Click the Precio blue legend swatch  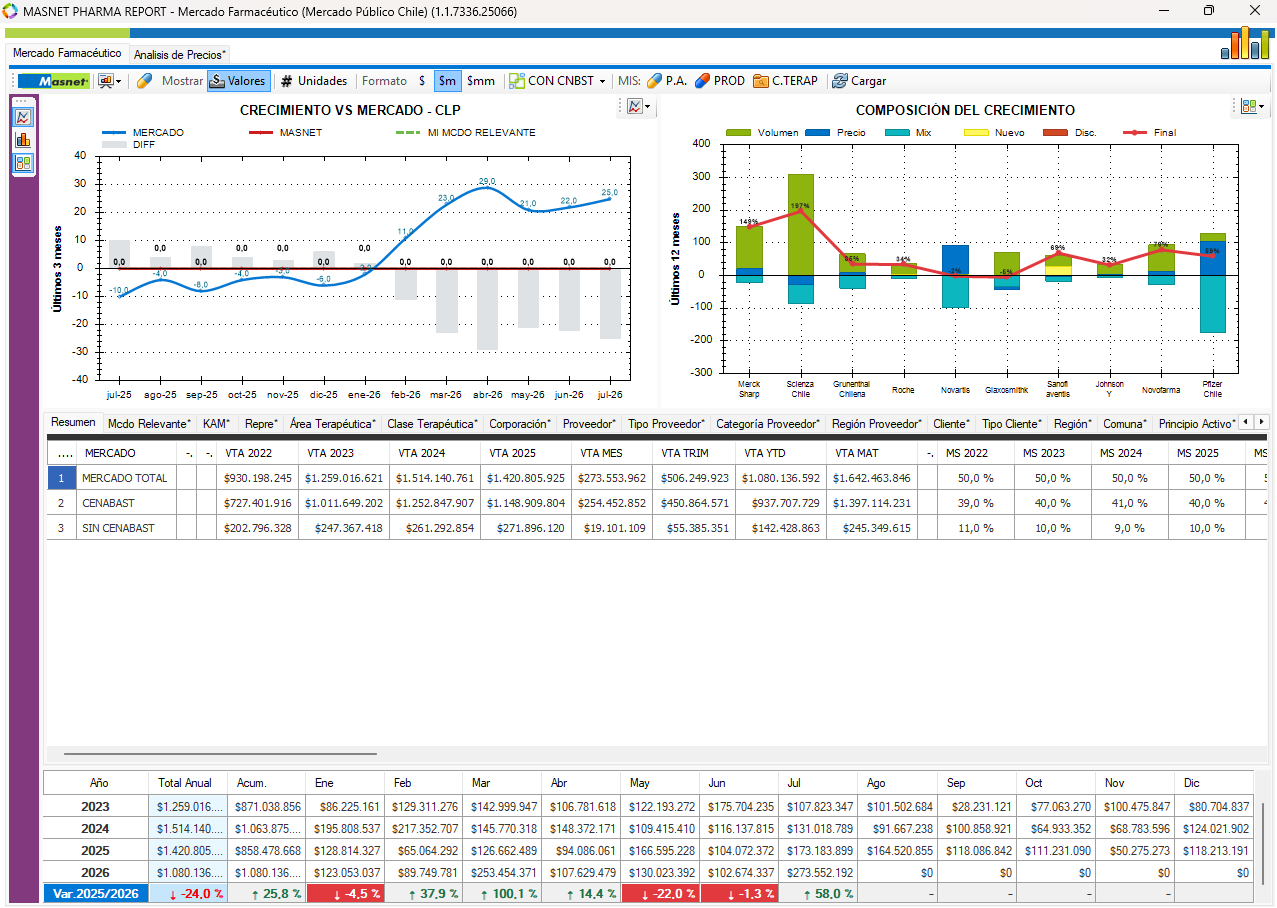[818, 132]
